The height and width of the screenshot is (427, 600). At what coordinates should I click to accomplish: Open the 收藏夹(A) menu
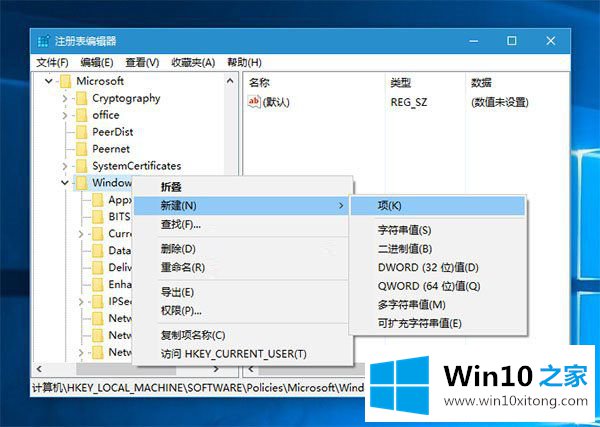pyautogui.click(x=193, y=62)
